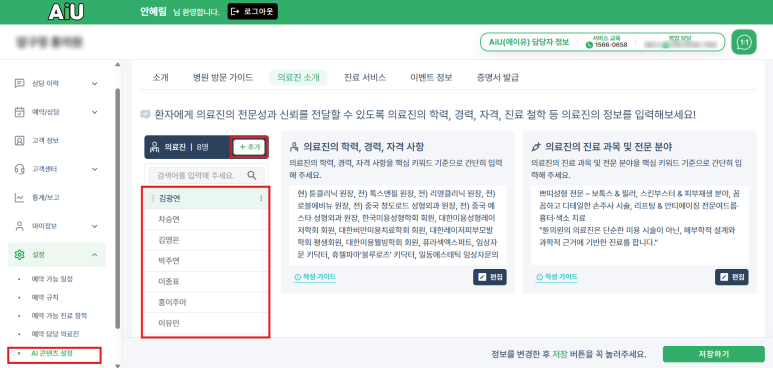Open 예약 가능 진료 항목 submenu
The height and width of the screenshot is (368, 773).
click(59, 316)
